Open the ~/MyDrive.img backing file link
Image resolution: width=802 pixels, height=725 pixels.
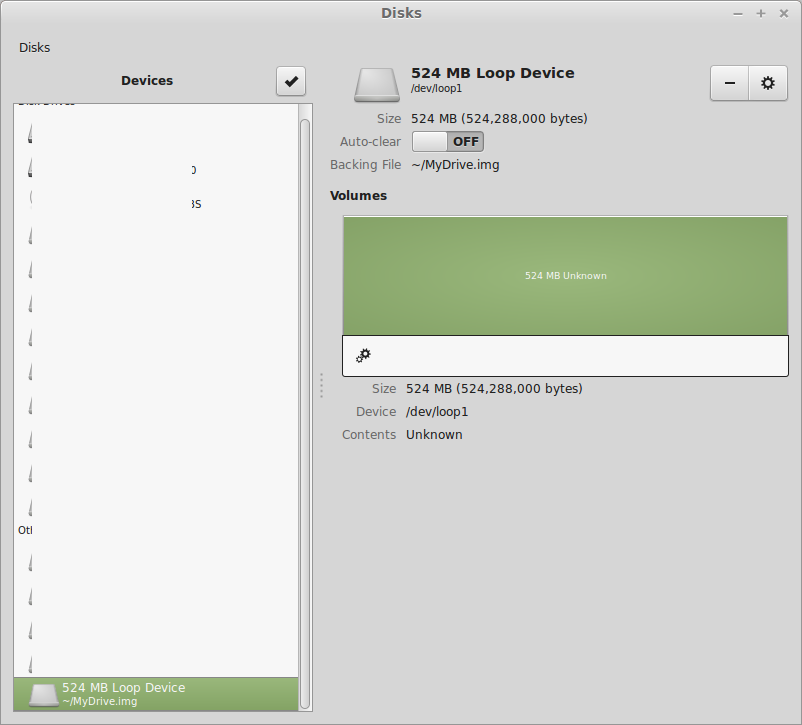pyautogui.click(x=455, y=165)
